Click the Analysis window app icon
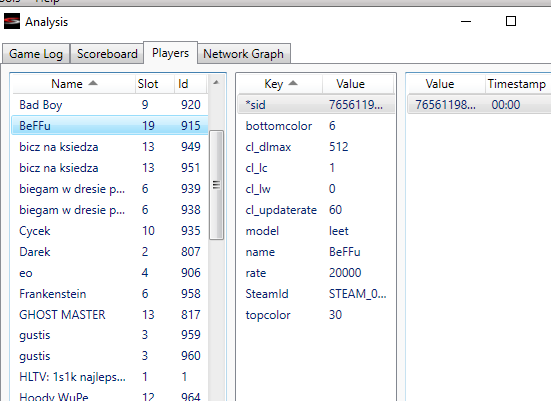Viewport: 551px width, 401px height. click(12, 21)
